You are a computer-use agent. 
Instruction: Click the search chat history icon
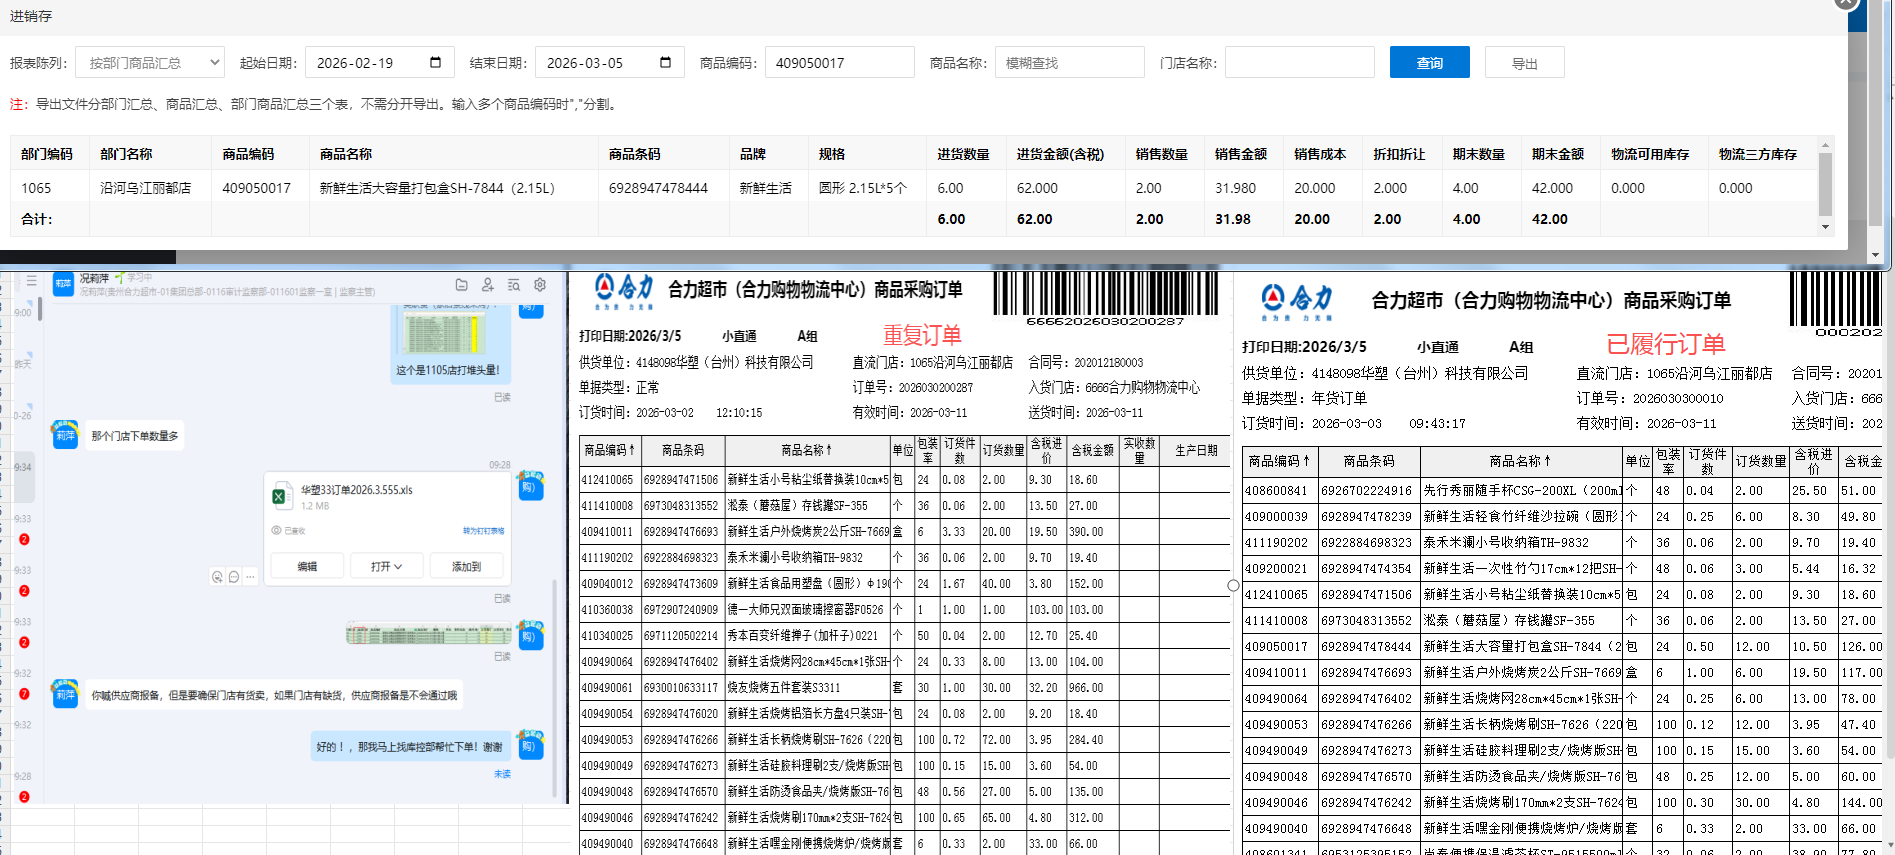coord(513,285)
